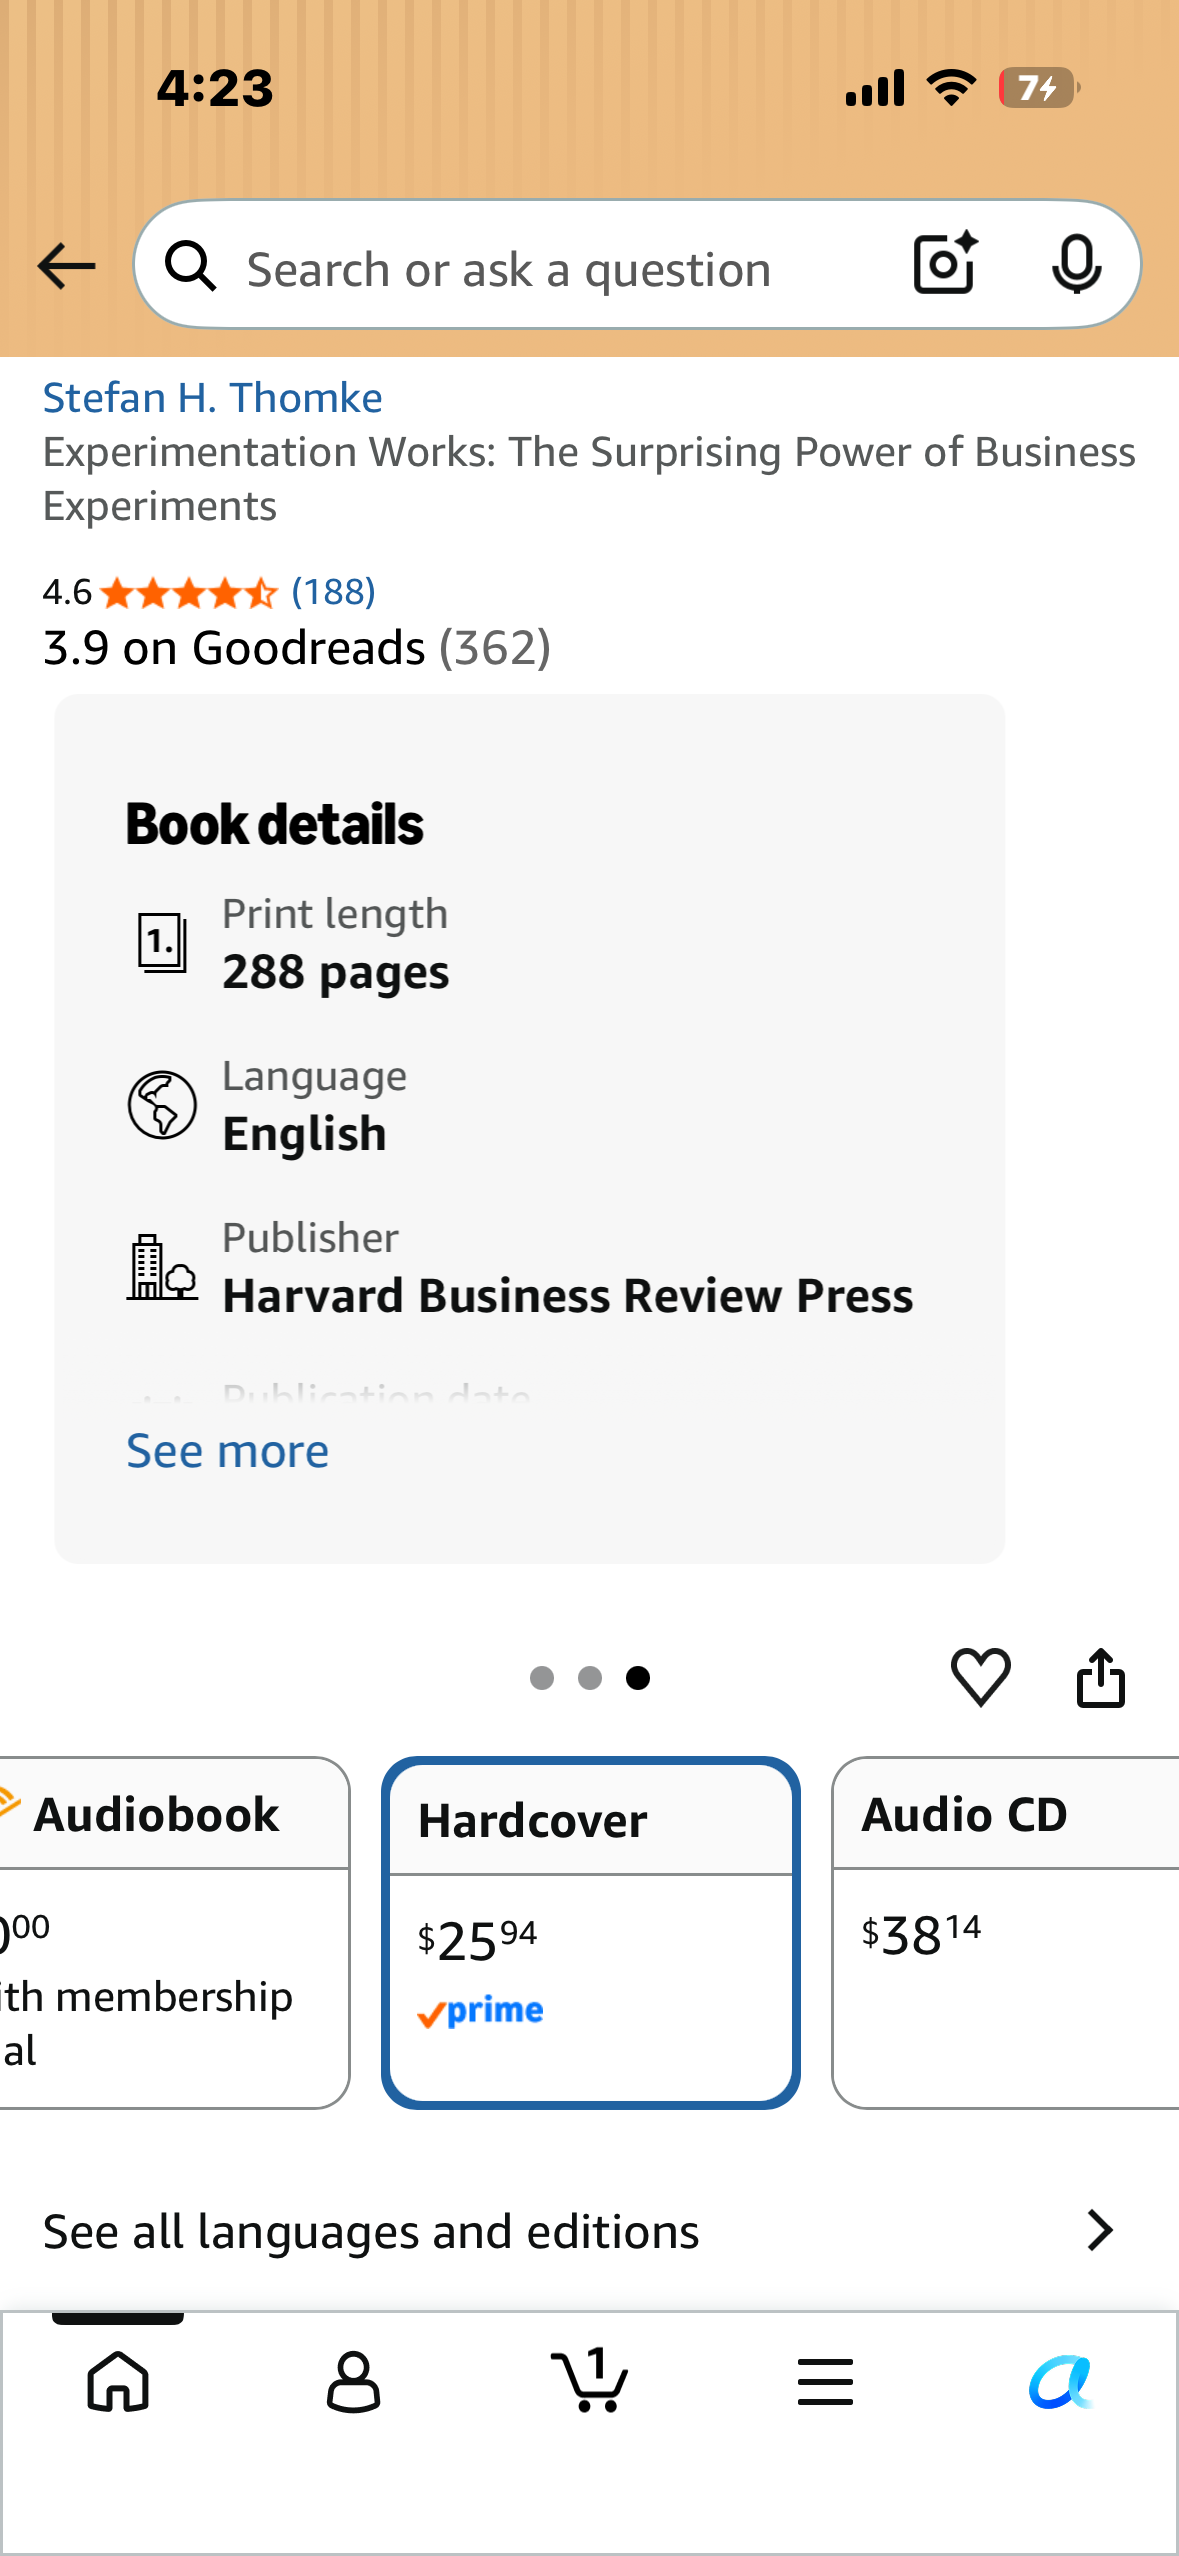Screen dimensions: 1179x2556
Task: Open author Stefan H. Thomke link
Action: [213, 398]
